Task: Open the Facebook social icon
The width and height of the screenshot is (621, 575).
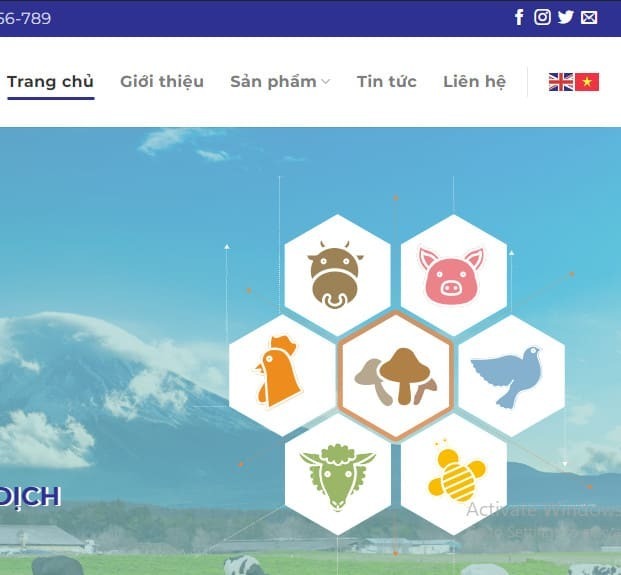Action: (x=519, y=17)
